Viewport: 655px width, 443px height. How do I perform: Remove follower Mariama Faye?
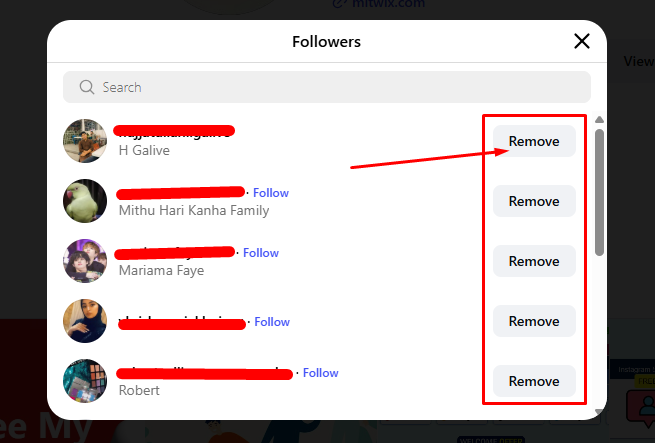pyautogui.click(x=534, y=261)
